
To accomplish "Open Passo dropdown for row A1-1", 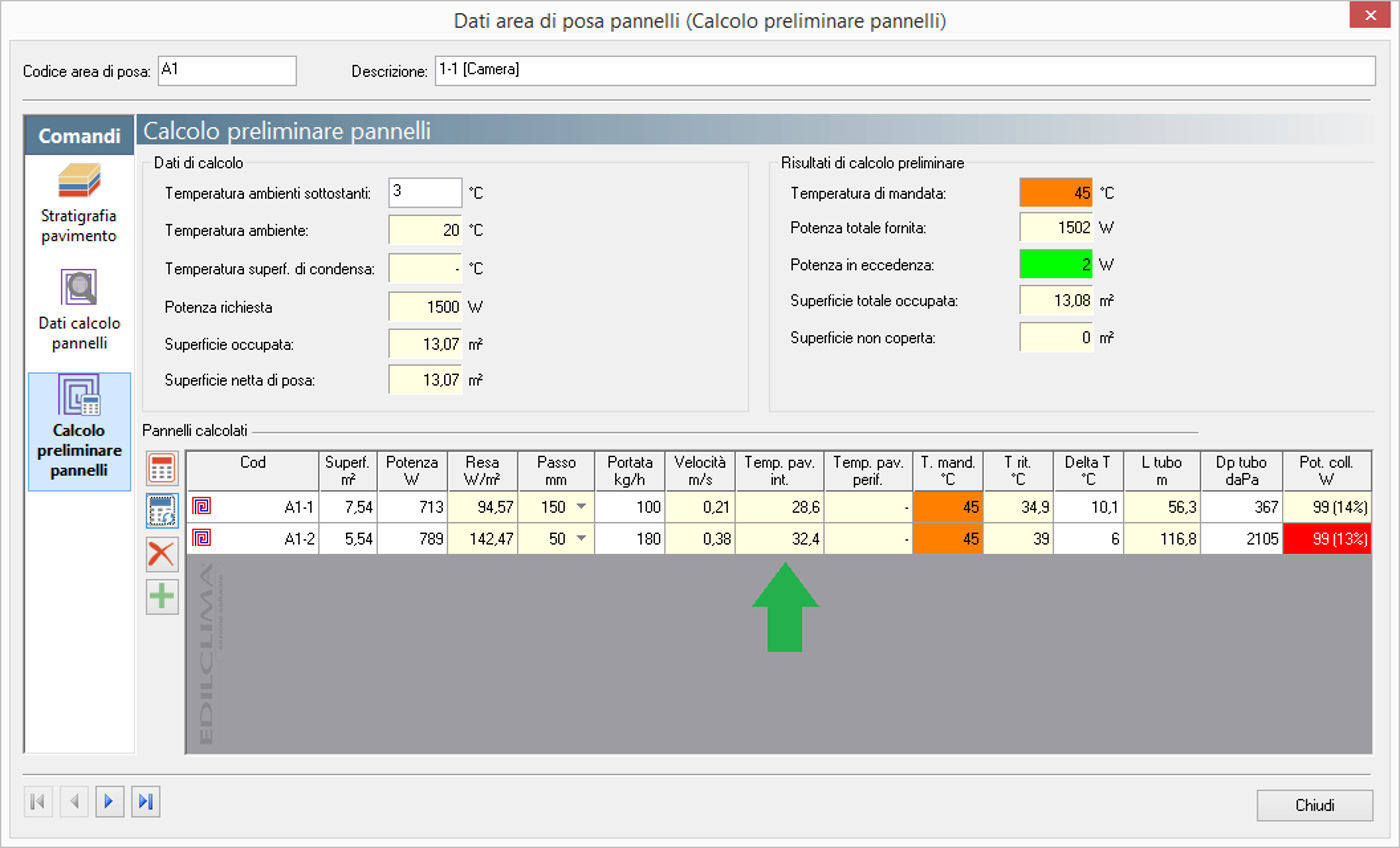I will (x=582, y=508).
